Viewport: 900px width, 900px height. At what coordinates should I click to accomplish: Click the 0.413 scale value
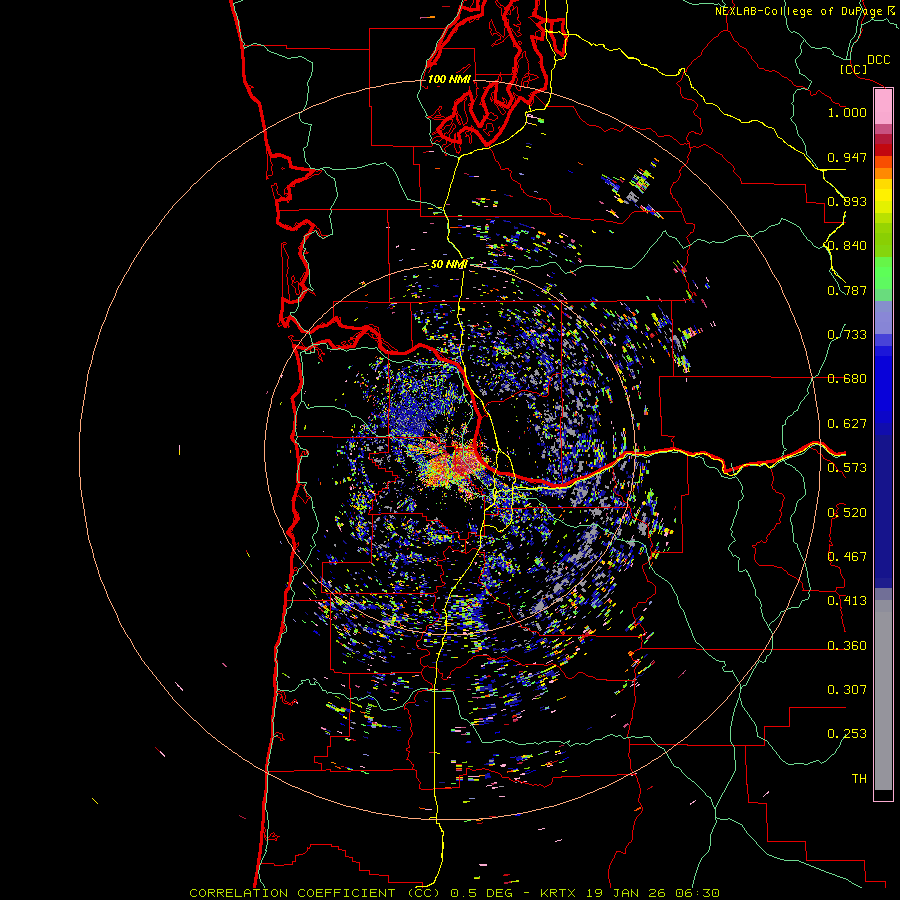[x=847, y=601]
